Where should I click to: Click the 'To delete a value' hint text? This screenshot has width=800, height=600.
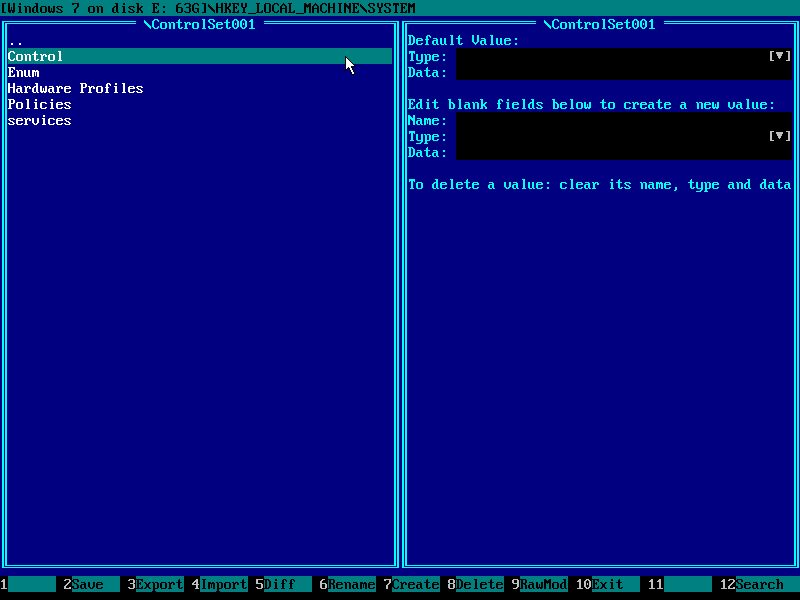pos(599,184)
